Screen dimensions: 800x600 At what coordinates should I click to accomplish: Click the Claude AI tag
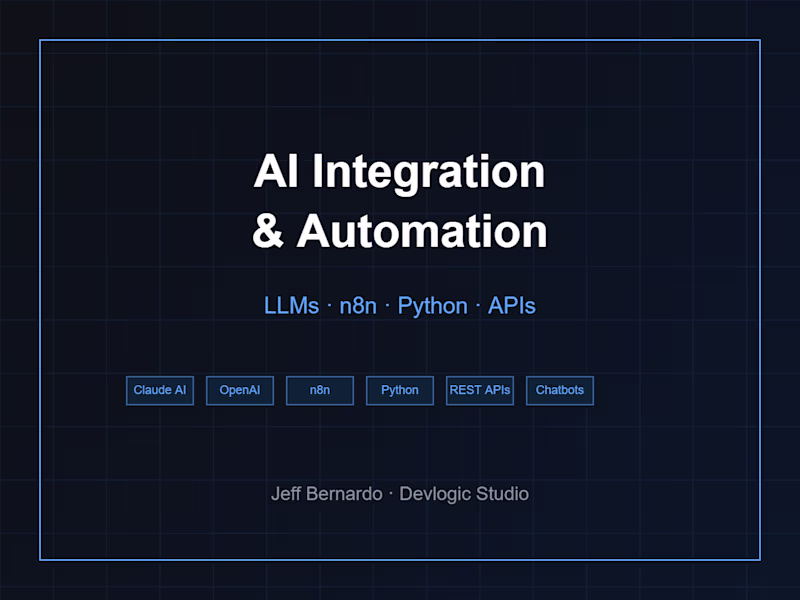click(160, 390)
